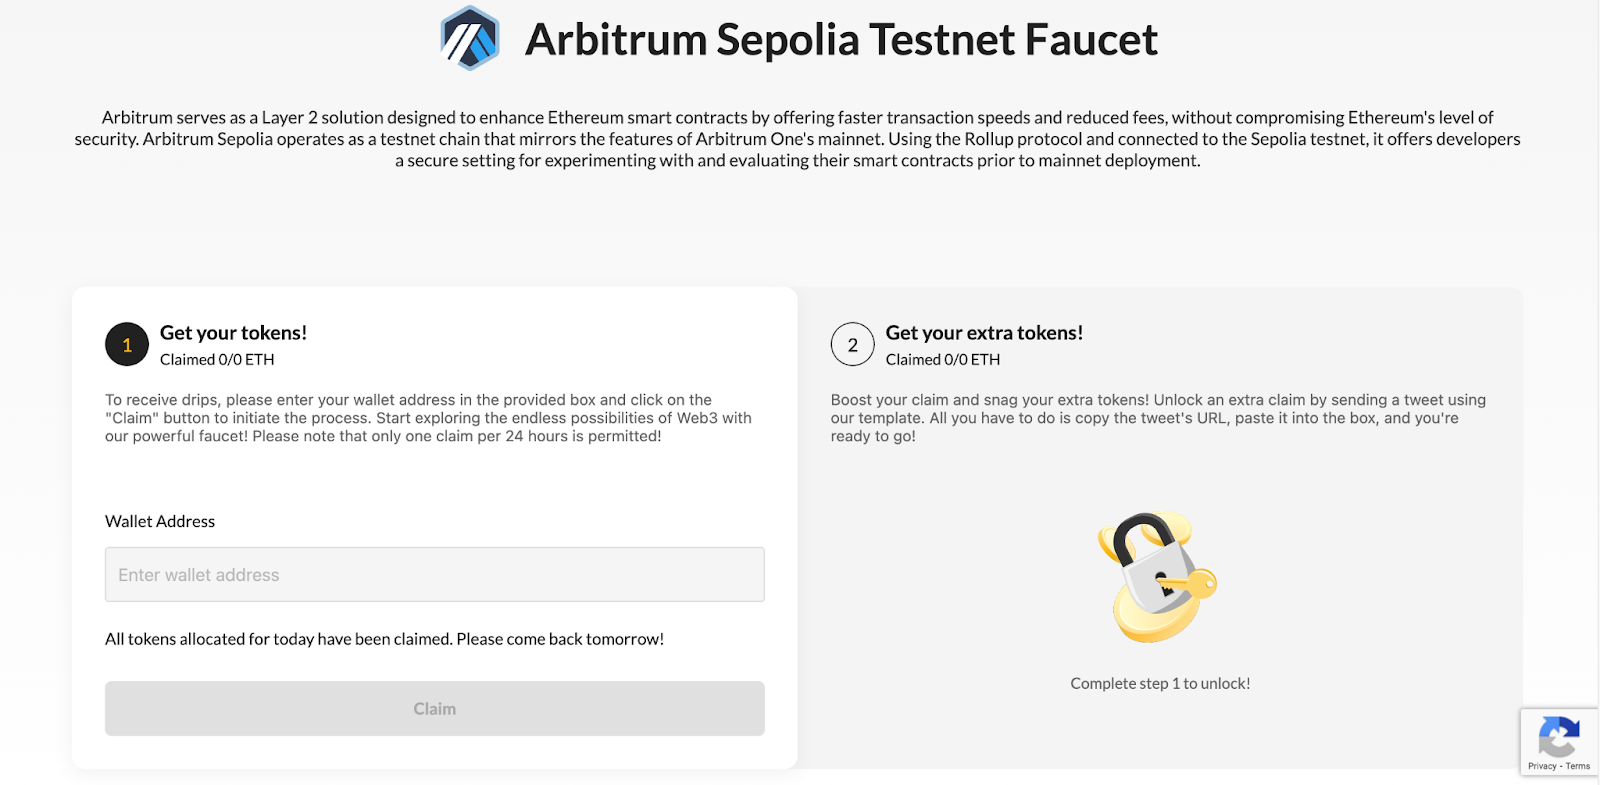This screenshot has height=785, width=1600.
Task: Click the reCAPTCHA badge in the corner
Action: pos(1559,740)
